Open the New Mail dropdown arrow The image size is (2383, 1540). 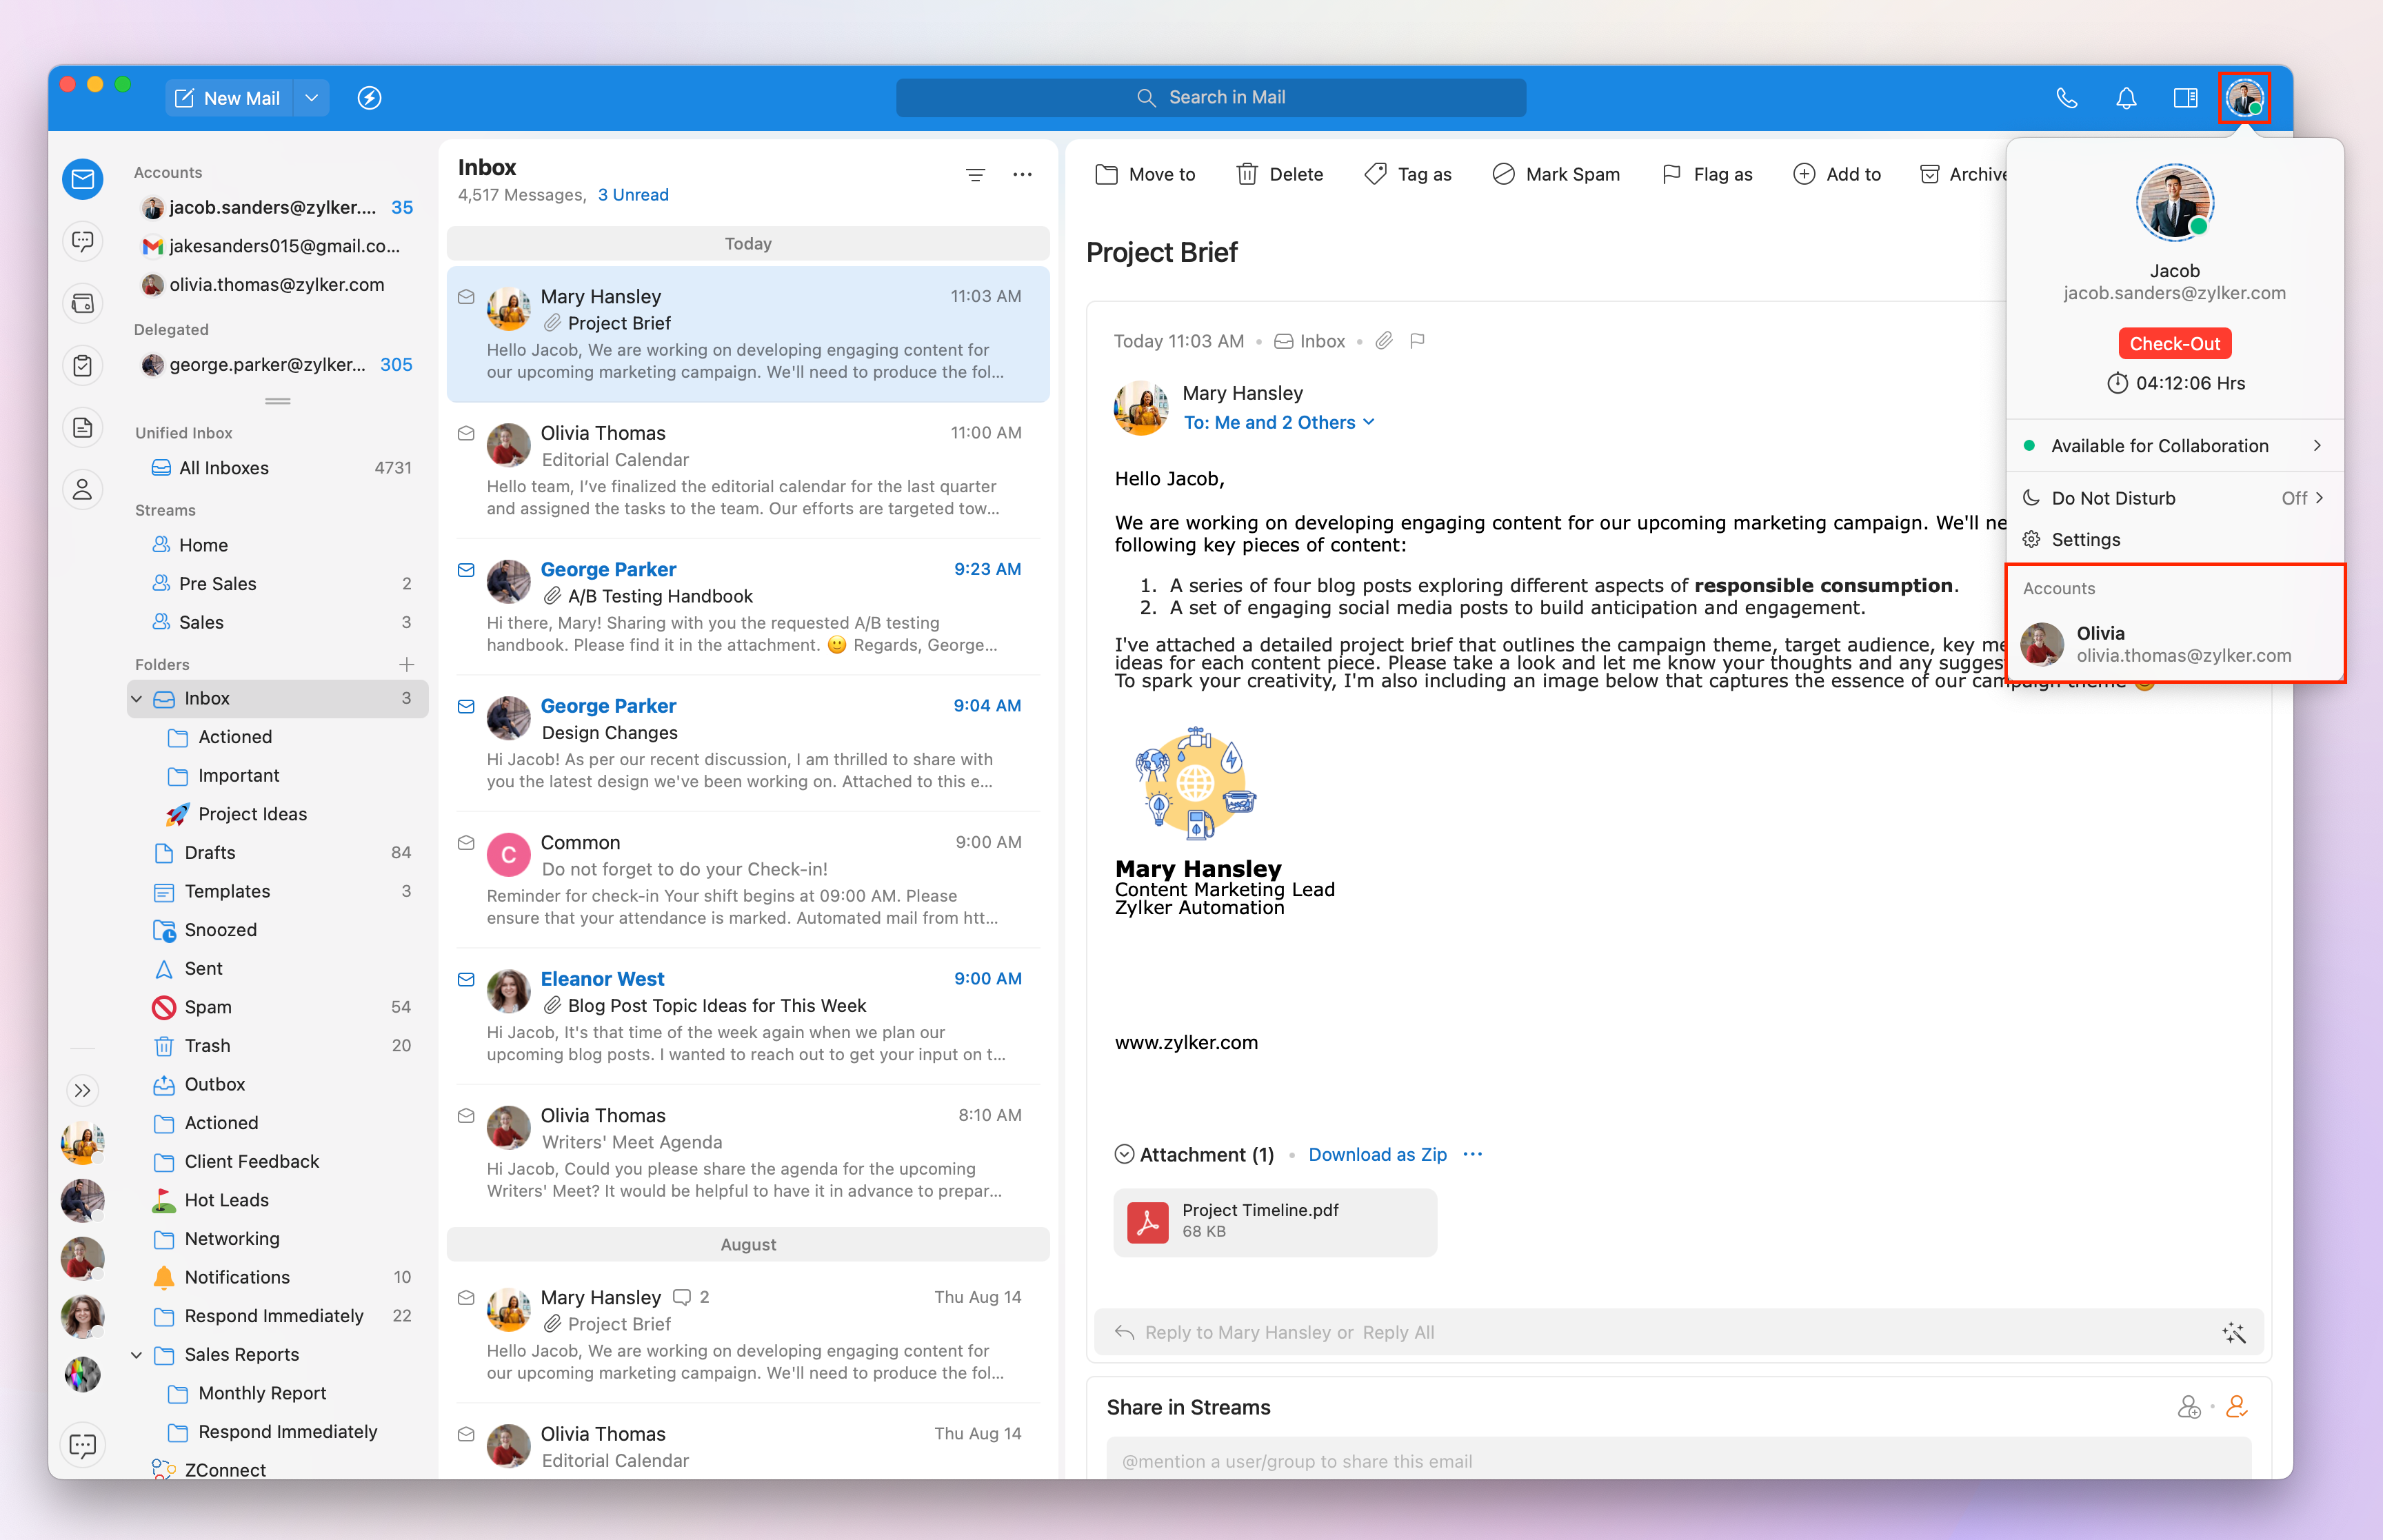[311, 98]
